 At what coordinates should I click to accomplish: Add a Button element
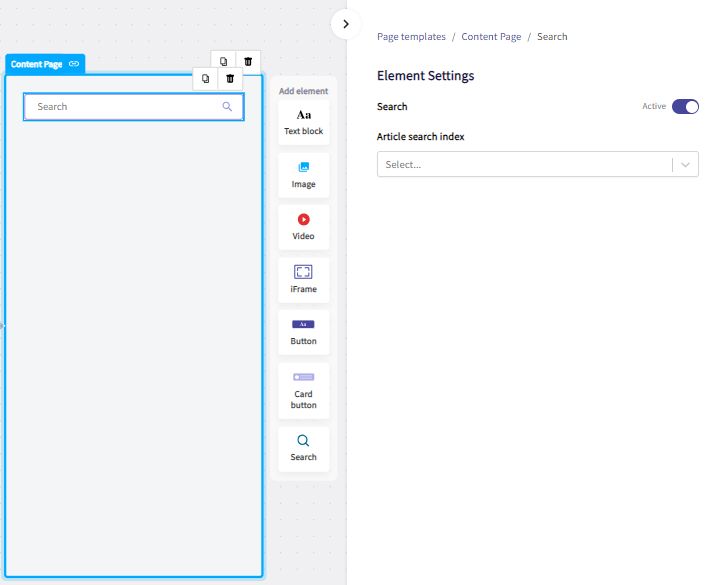pos(303,332)
